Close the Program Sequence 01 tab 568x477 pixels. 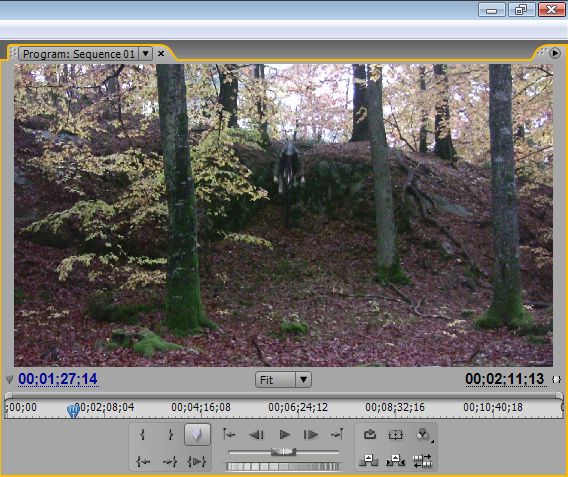click(161, 54)
